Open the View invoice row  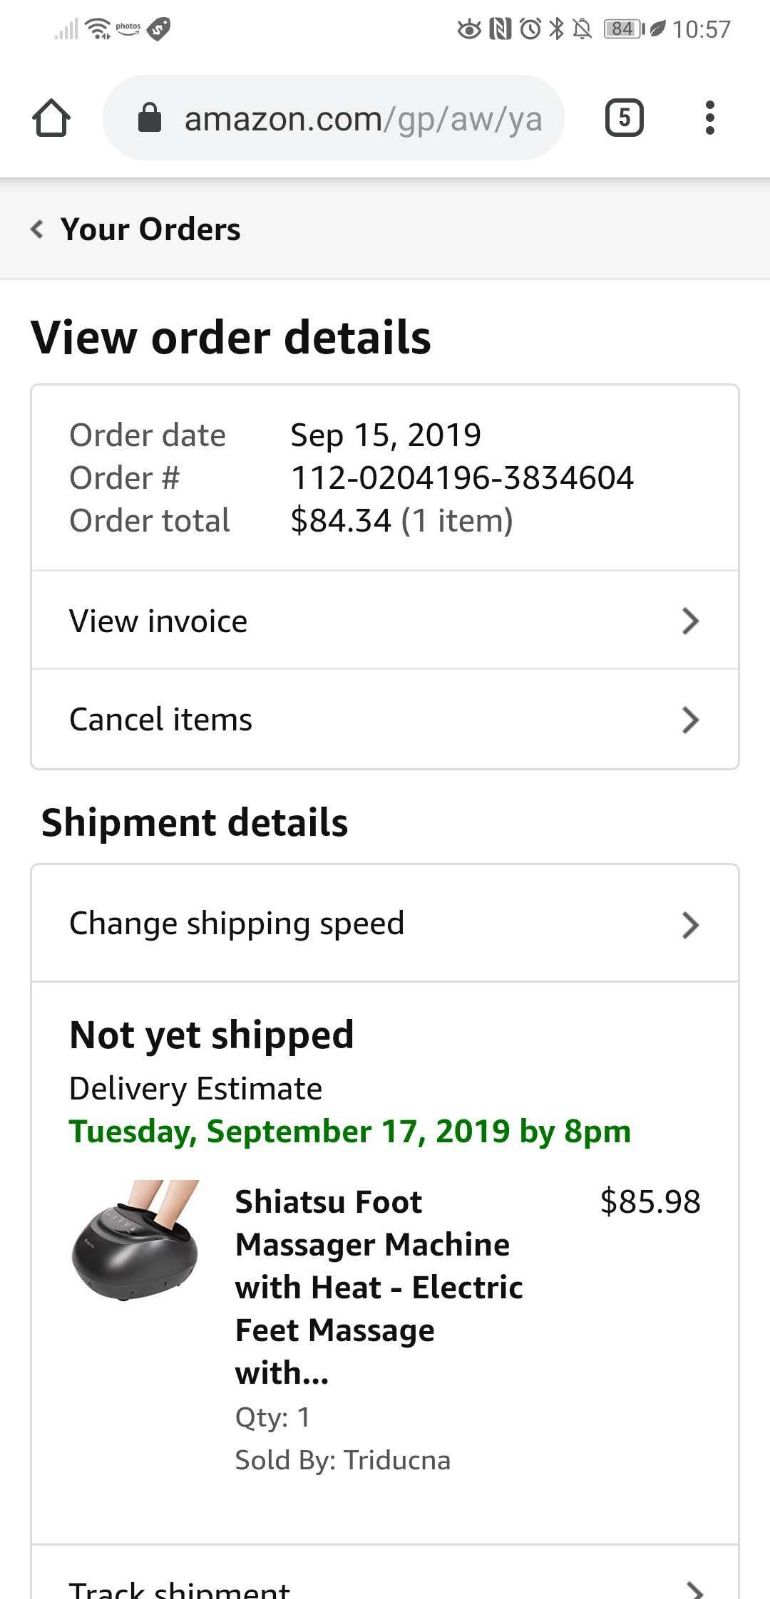pos(385,621)
